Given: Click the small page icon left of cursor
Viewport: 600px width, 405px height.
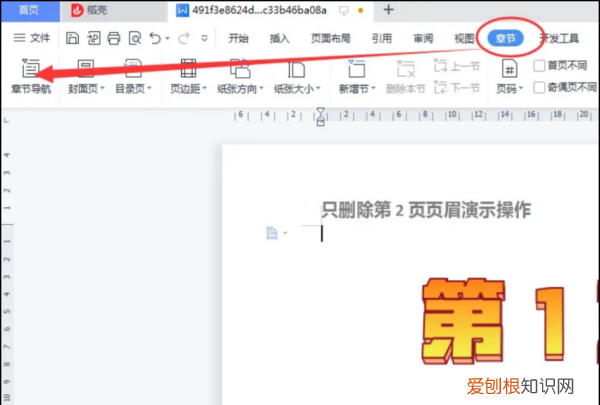Looking at the screenshot, I should tap(272, 233).
